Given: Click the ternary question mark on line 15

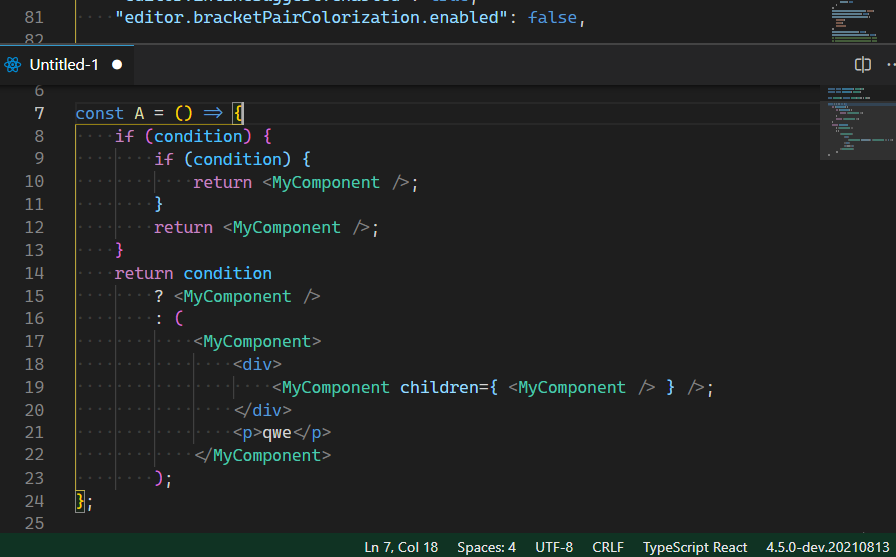Looking at the screenshot, I should point(159,296).
